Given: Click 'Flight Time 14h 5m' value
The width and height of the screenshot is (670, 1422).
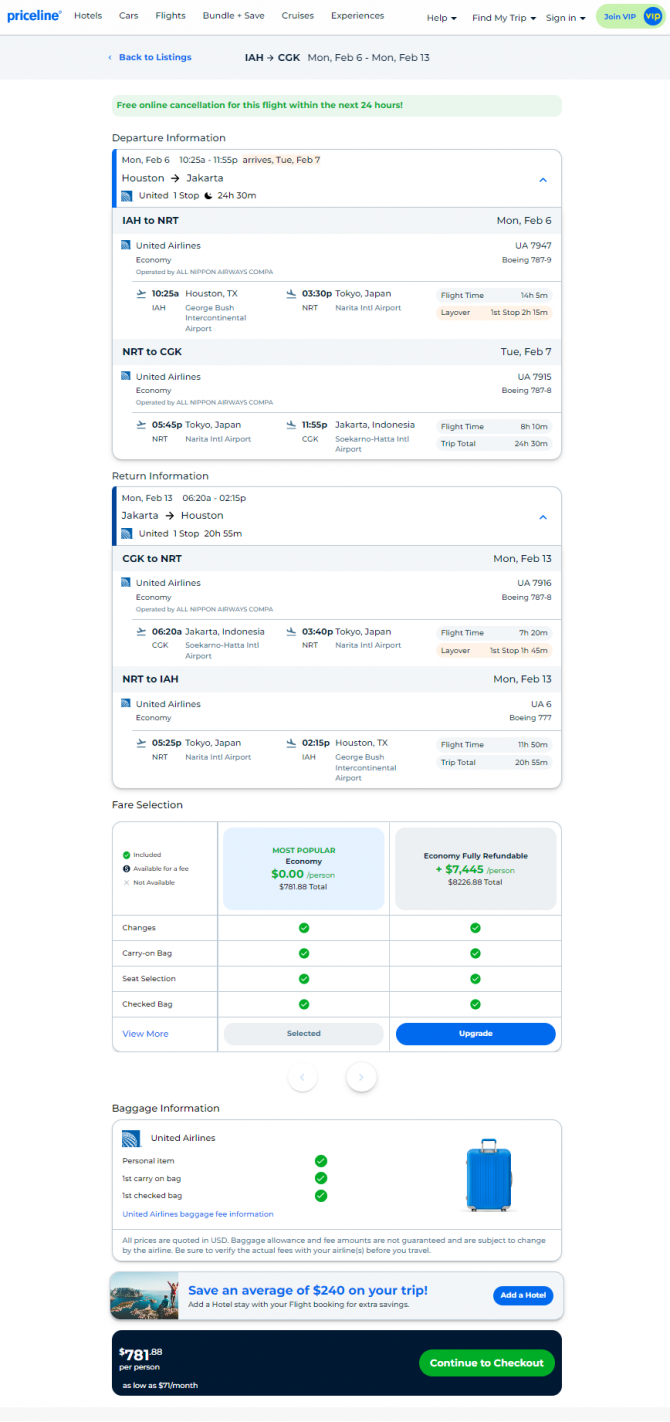Looking at the screenshot, I should pyautogui.click(x=535, y=295).
